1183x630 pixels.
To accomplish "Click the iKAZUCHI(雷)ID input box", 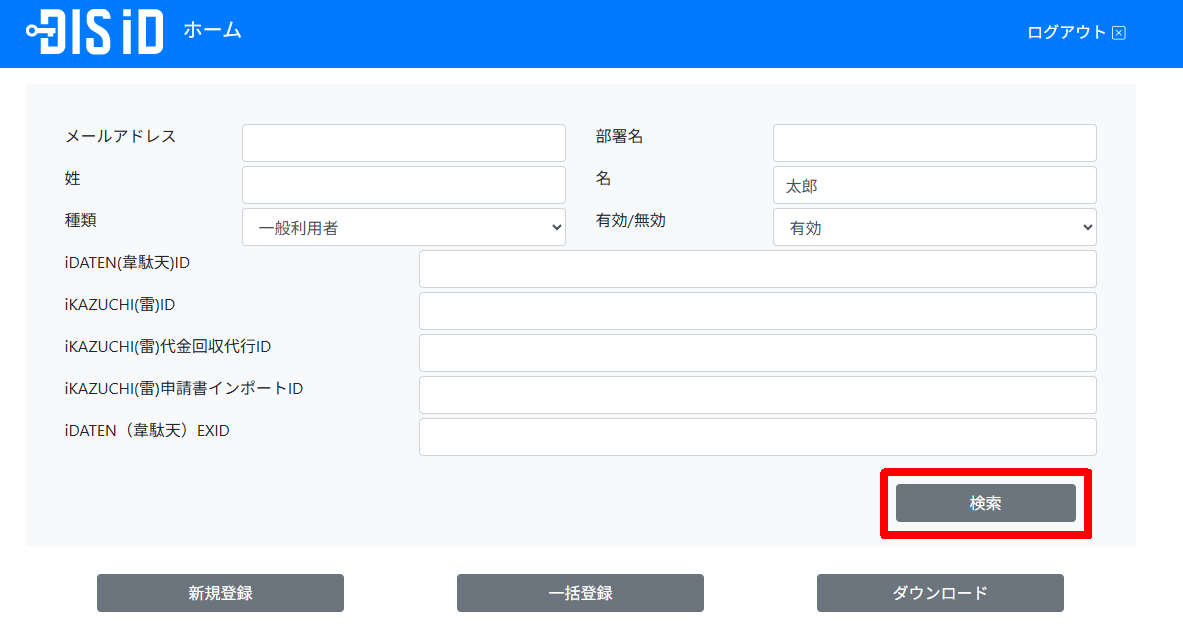I will coord(757,311).
